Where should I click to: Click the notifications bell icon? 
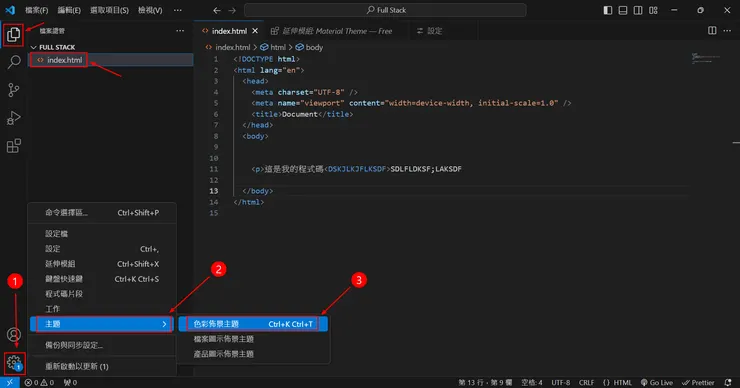pyautogui.click(x=728, y=382)
